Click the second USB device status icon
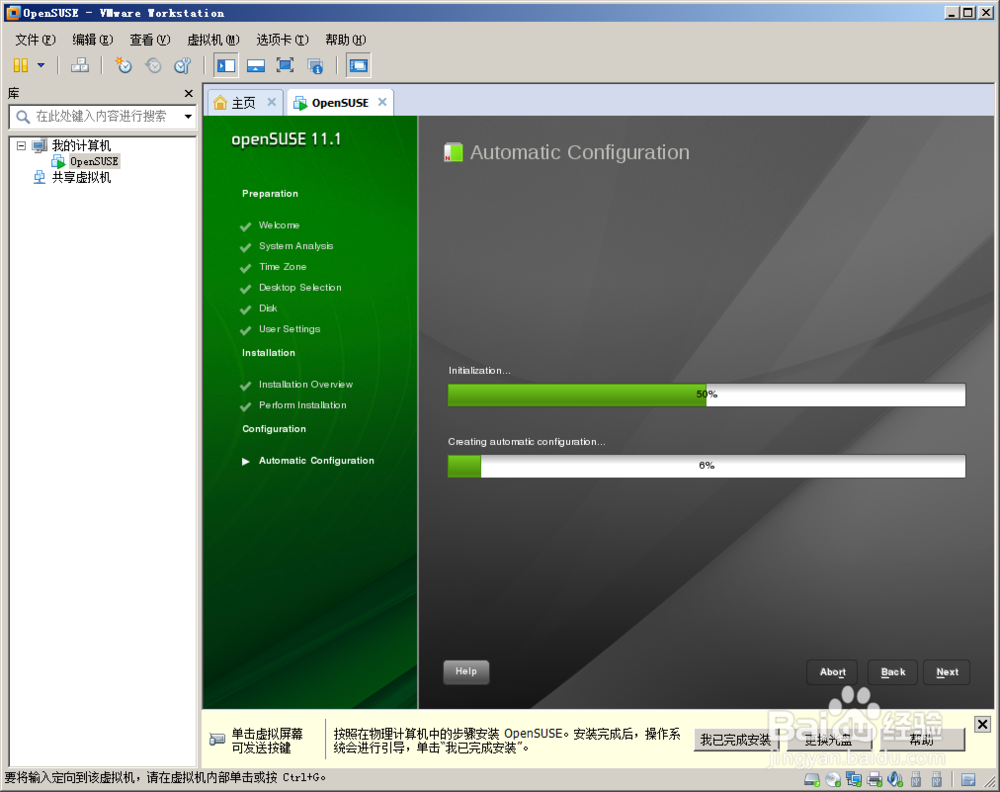This screenshot has height=792, width=1000. pyautogui.click(x=936, y=779)
